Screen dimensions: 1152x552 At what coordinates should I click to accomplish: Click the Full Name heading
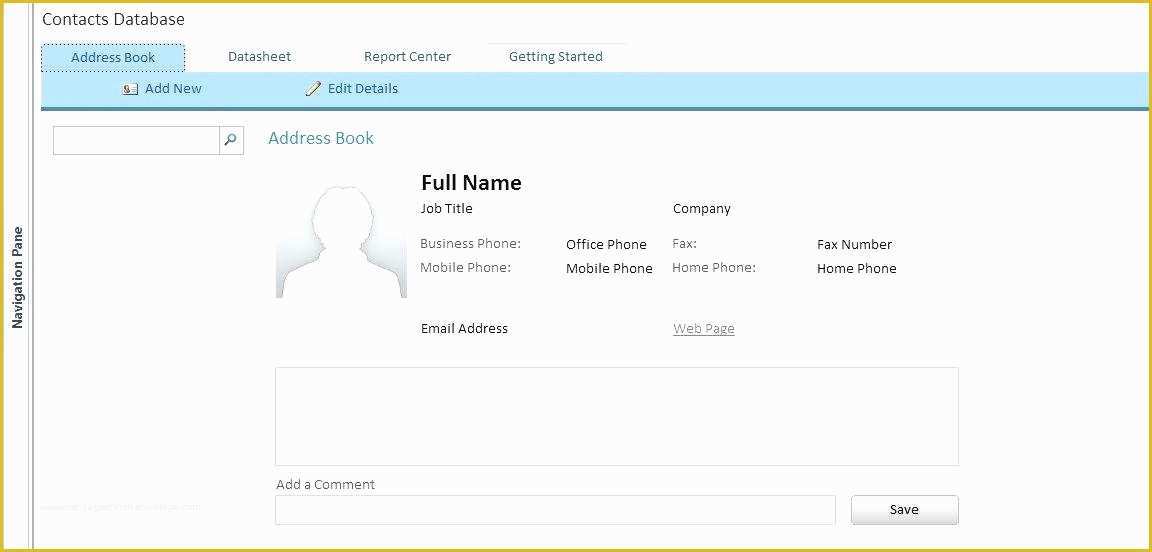pyautogui.click(x=472, y=182)
